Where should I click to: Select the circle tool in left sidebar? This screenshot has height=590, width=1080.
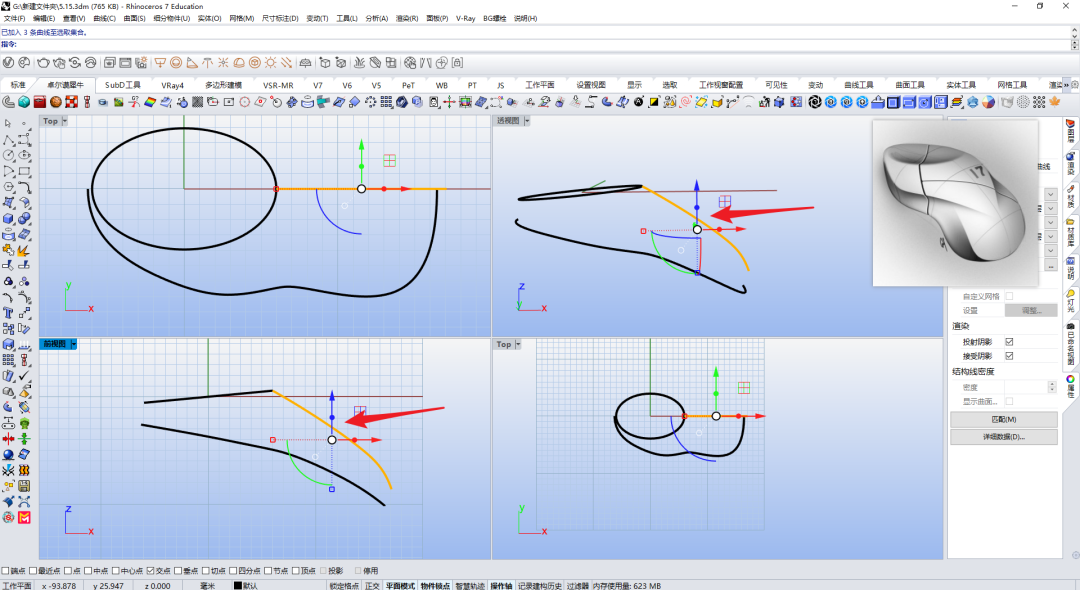point(8,156)
